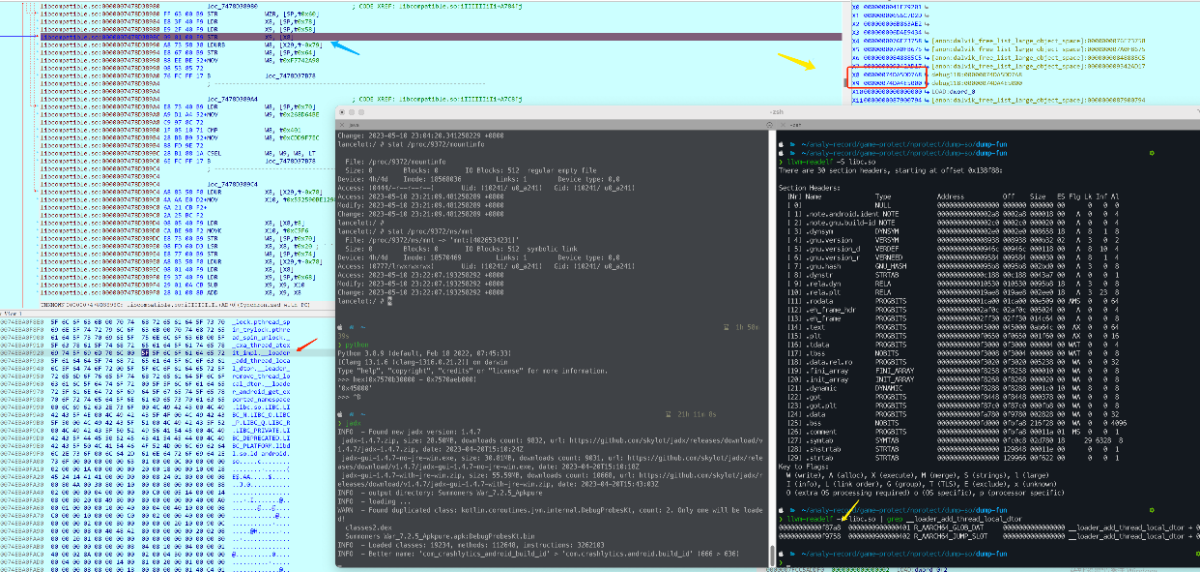Click the green status dot in right terminal prompt
This screenshot has height=572, width=1200.
click(1152, 153)
